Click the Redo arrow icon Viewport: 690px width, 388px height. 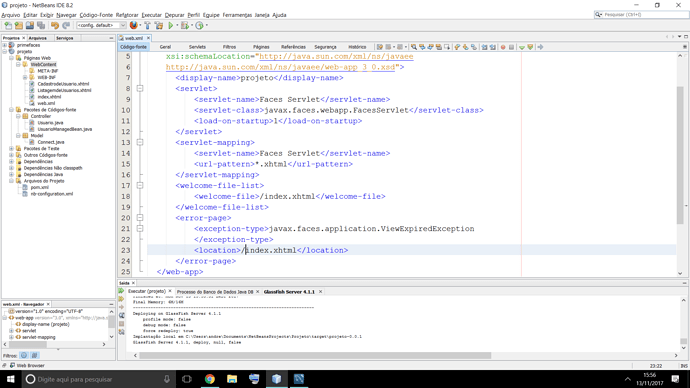[66, 26]
